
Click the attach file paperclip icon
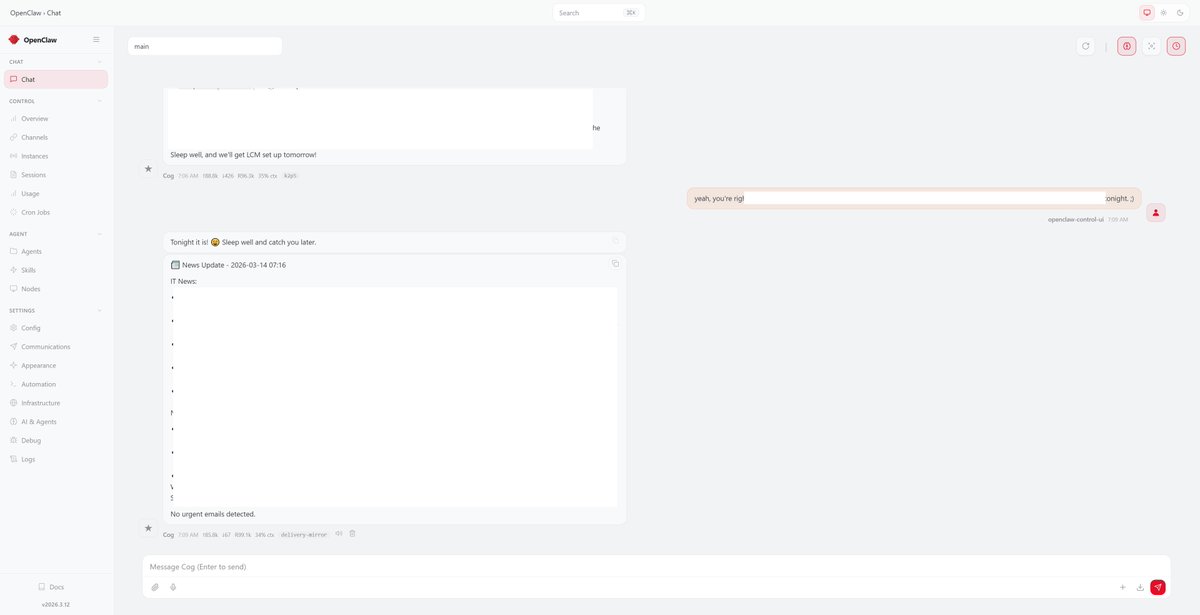(155, 587)
